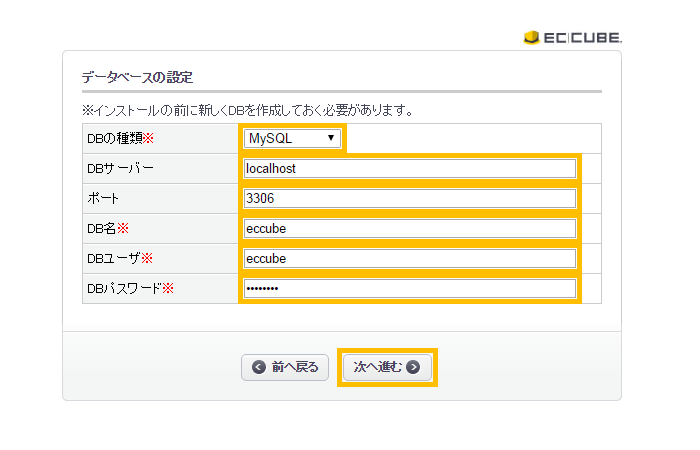Click the 前へ戻る button
Viewport: 700px width, 450px height.
coord(285,367)
